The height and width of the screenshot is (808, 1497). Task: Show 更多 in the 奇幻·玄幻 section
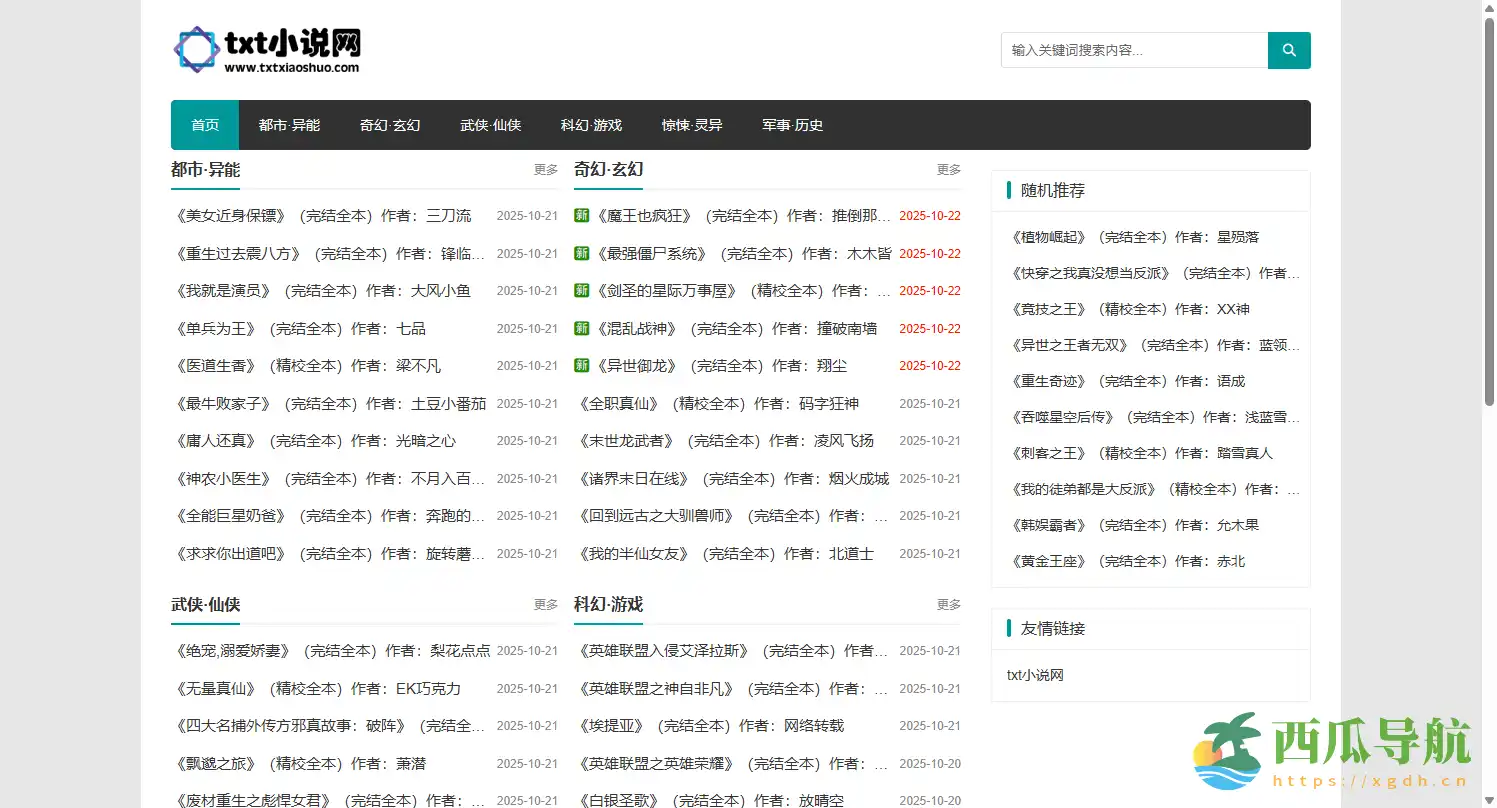coord(948,170)
